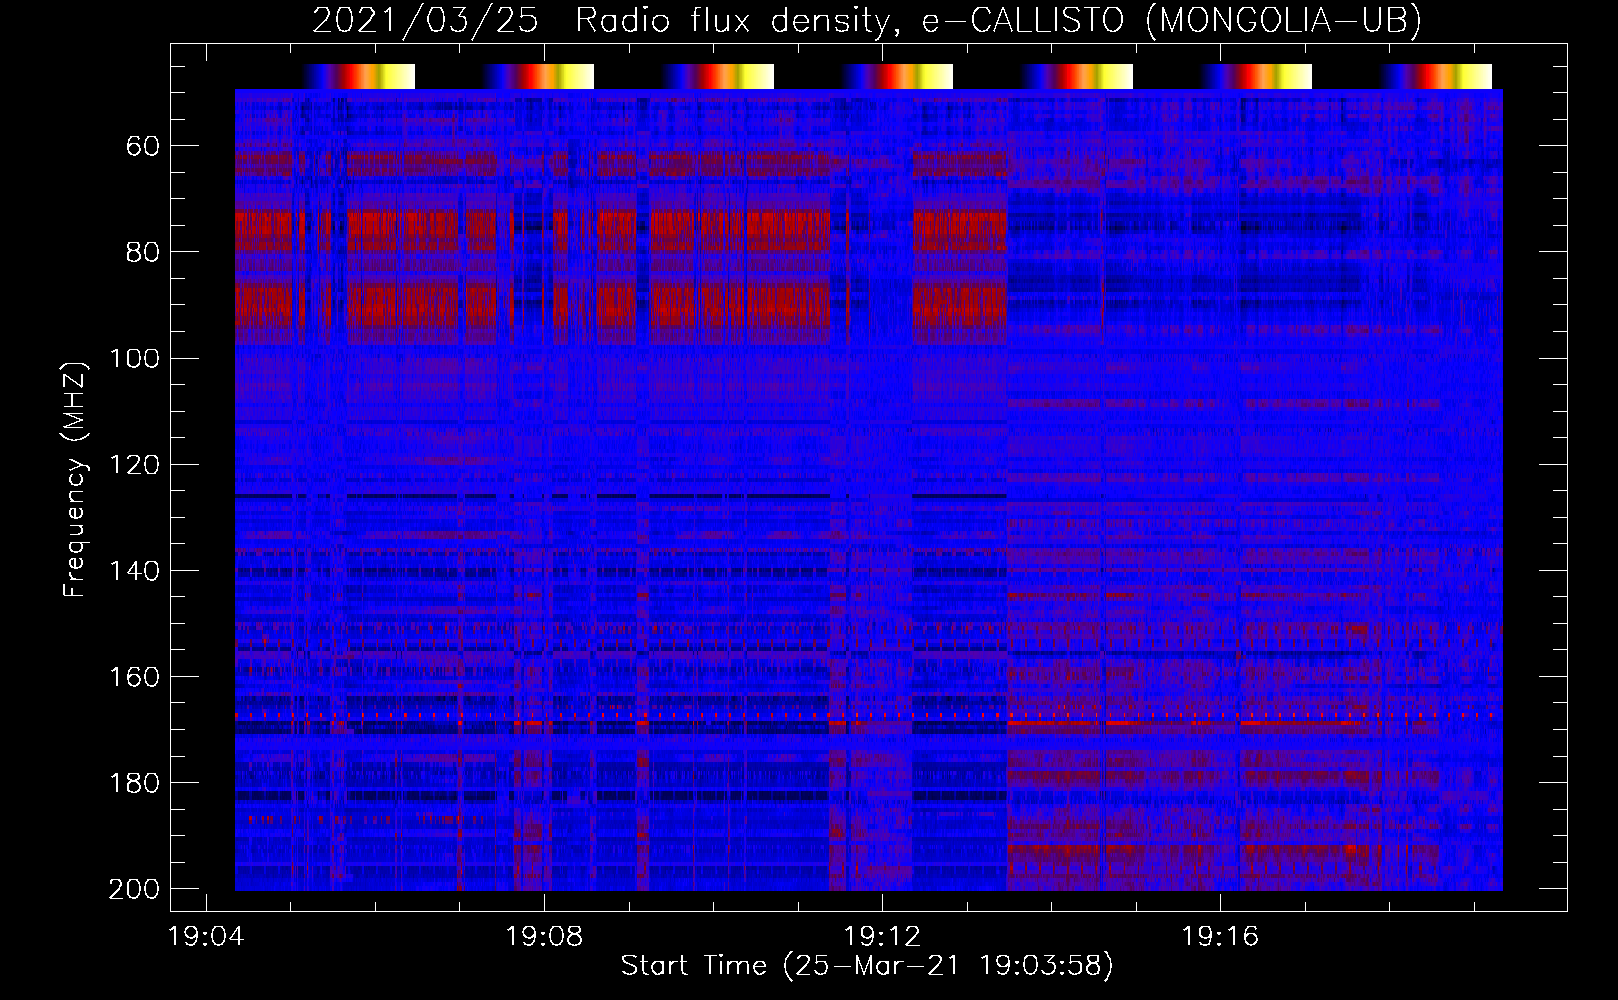
Task: Click the 19:04 time tick label
Action: [x=207, y=937]
